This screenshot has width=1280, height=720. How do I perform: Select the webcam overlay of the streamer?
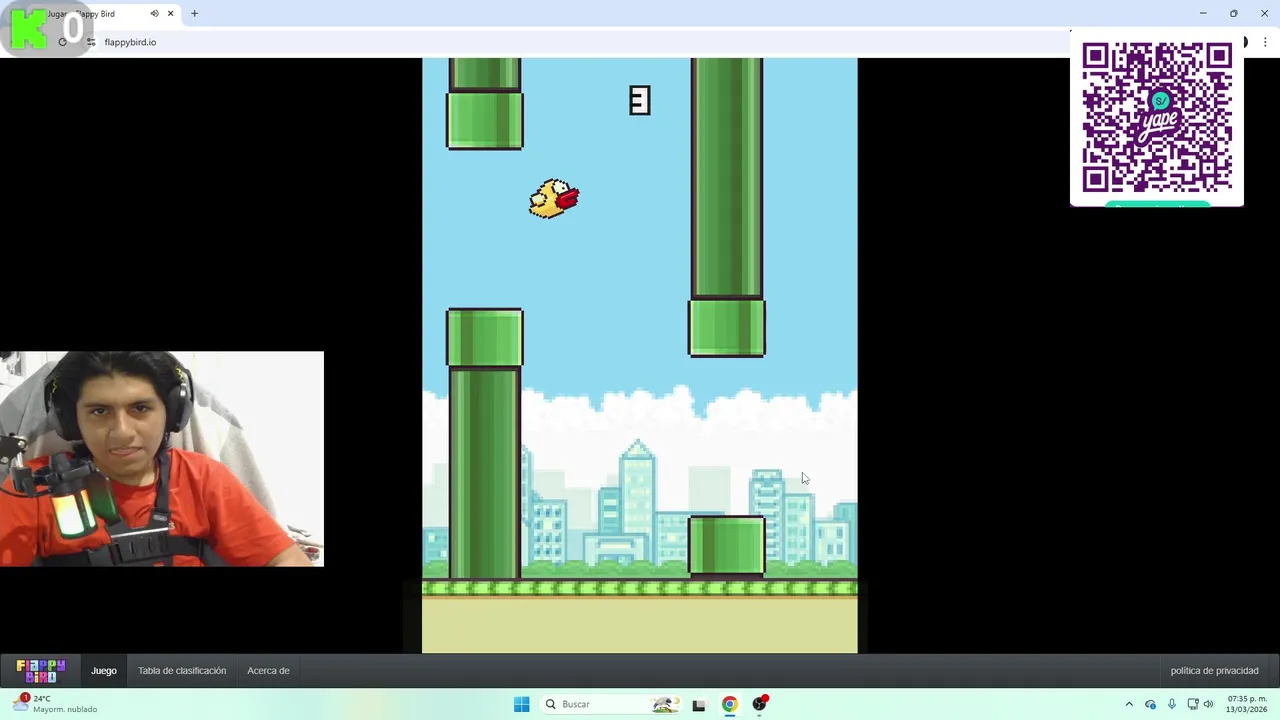coord(162,459)
